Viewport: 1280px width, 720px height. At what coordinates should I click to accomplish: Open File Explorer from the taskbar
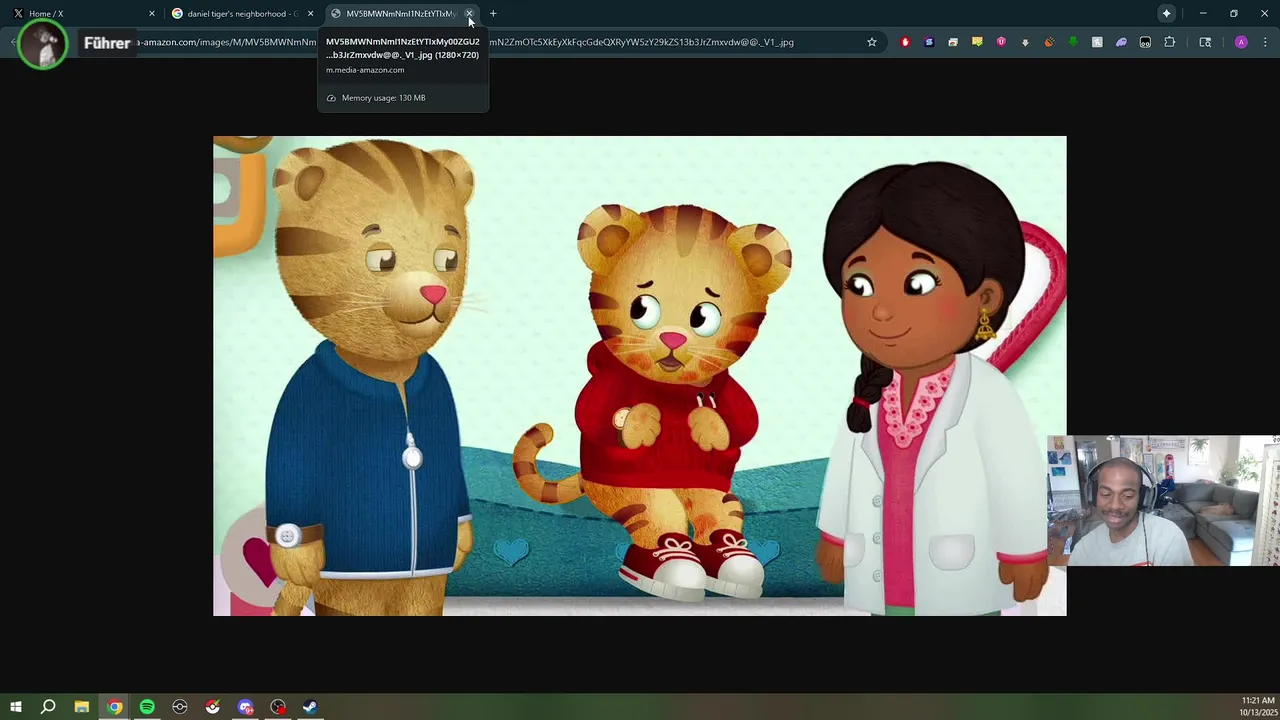82,707
